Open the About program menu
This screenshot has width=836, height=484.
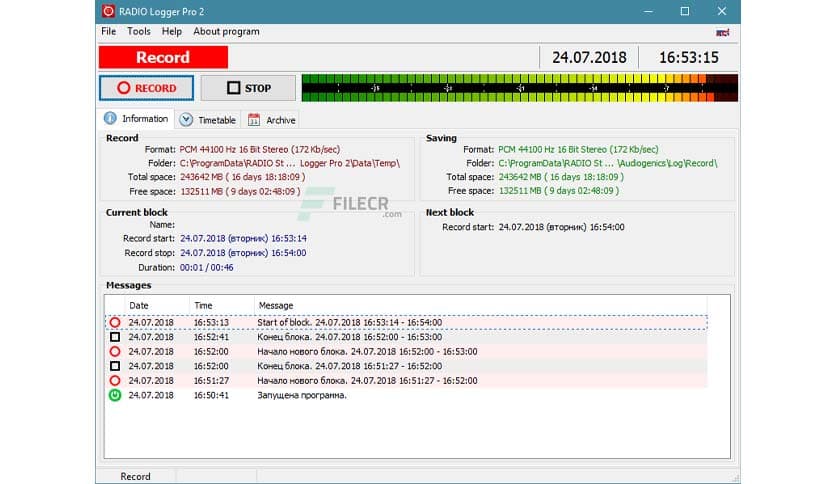pos(227,31)
